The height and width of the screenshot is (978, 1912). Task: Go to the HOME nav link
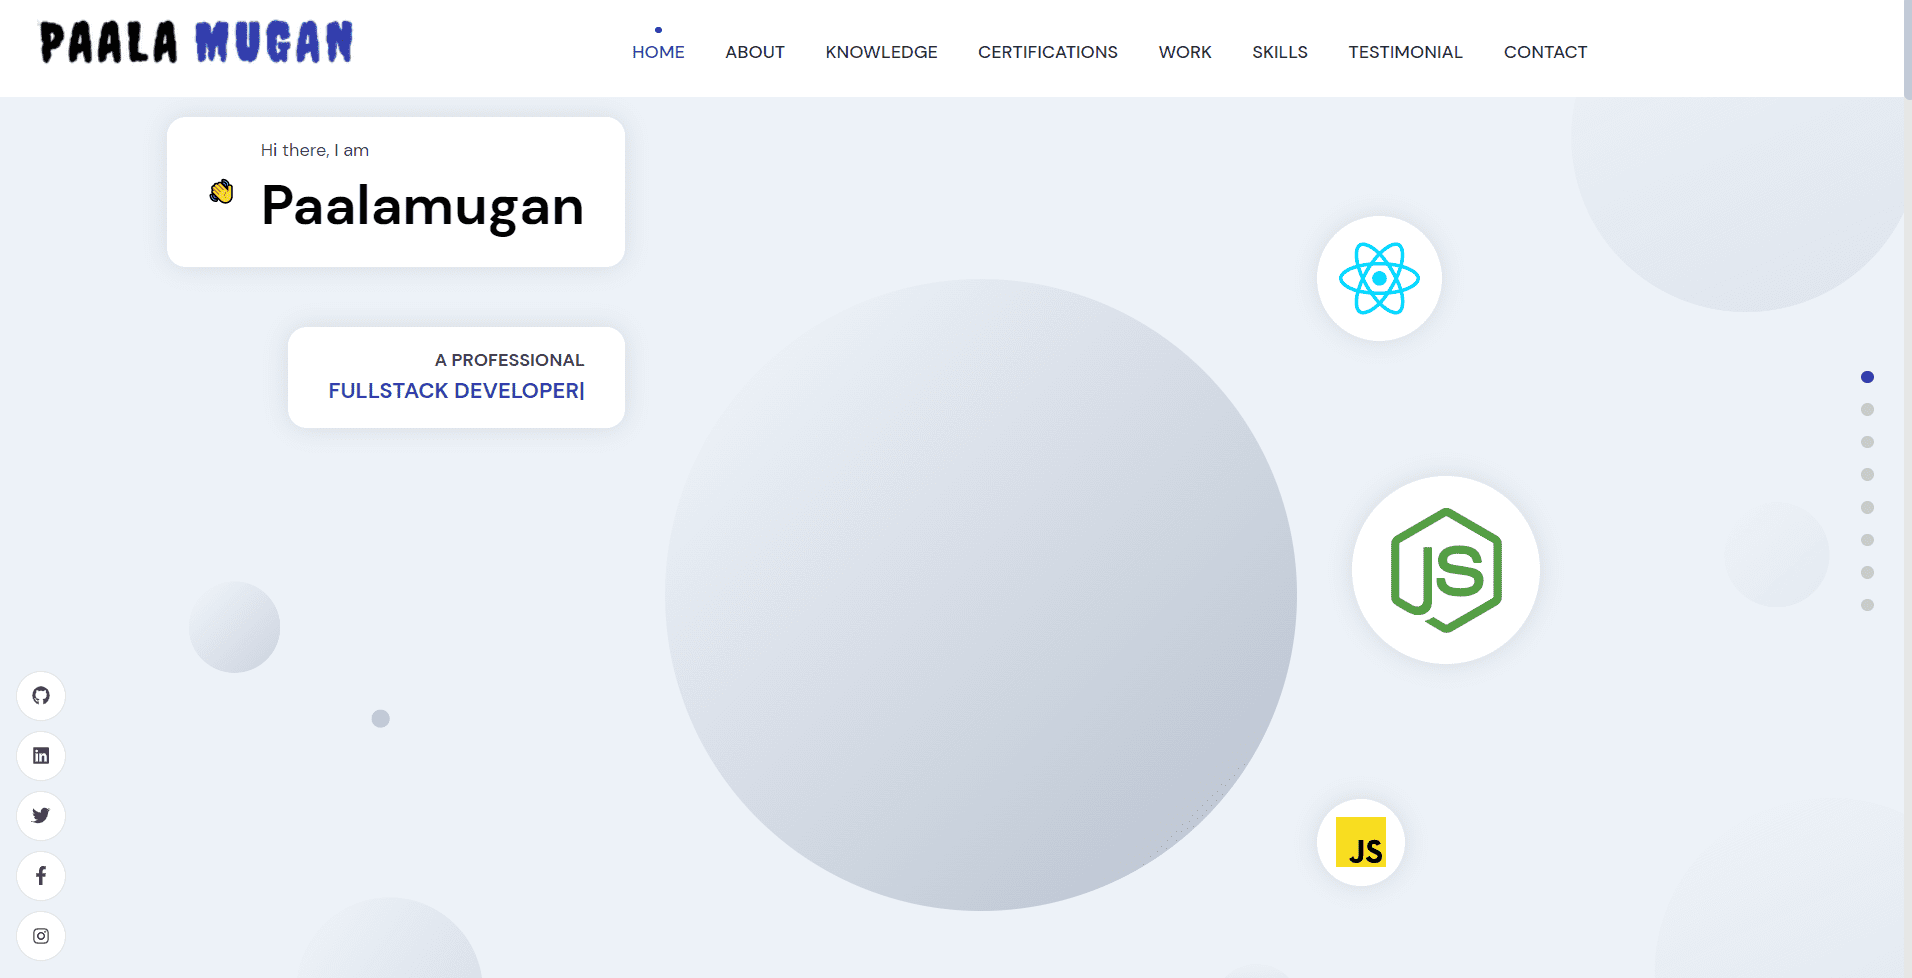[x=658, y=52]
